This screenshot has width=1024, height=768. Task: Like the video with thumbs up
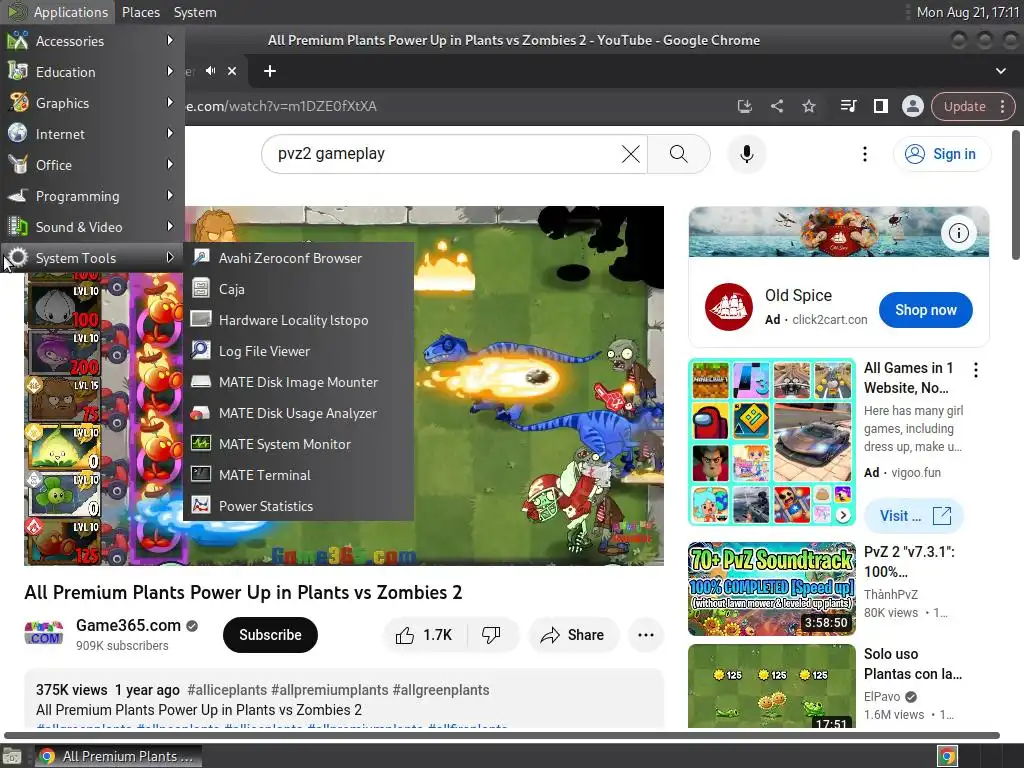pos(424,635)
